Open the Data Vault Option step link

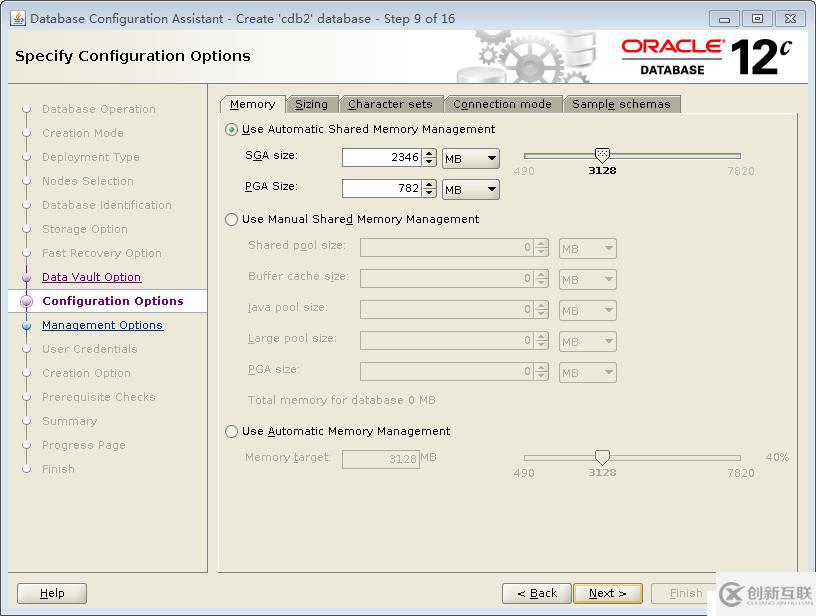92,277
